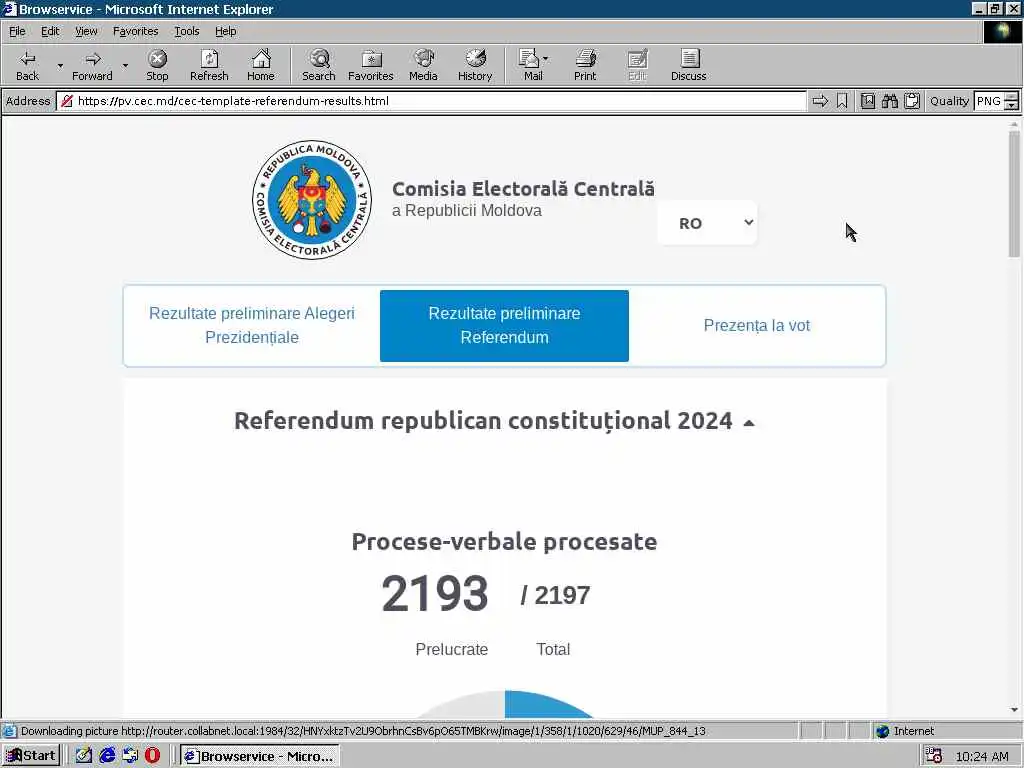Click the Mail toolbar button
This screenshot has height=768, width=1024.
532,65
